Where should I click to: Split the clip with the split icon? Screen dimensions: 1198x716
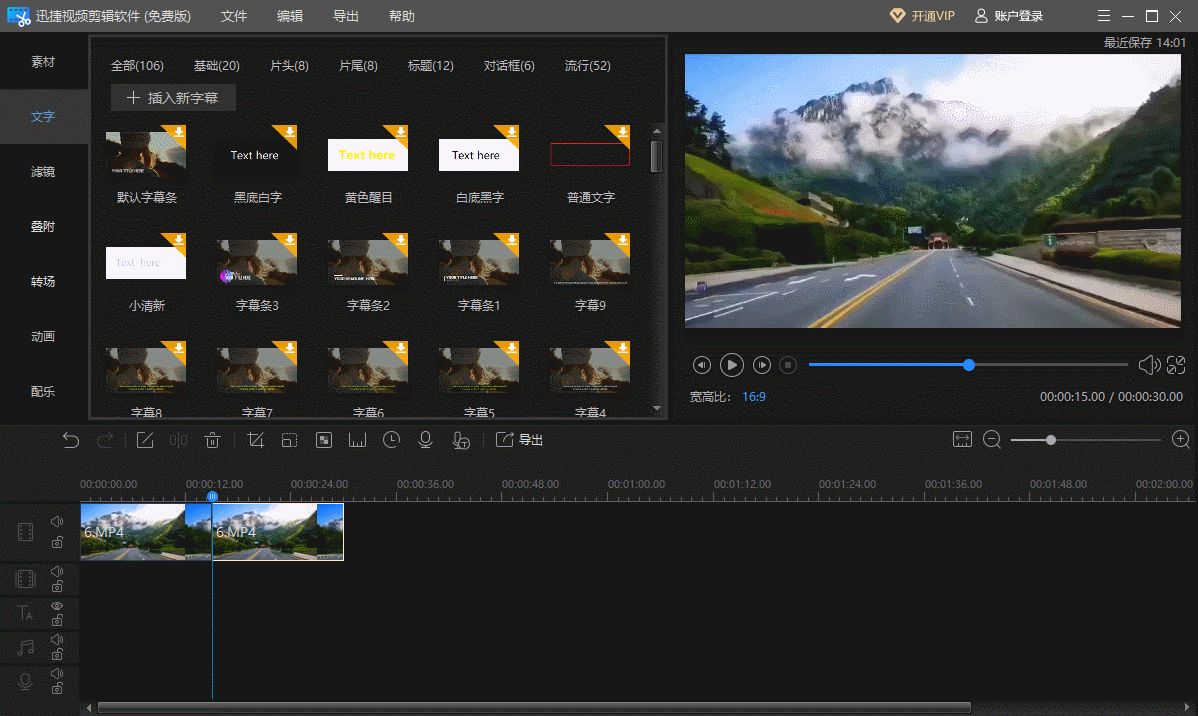click(x=178, y=440)
